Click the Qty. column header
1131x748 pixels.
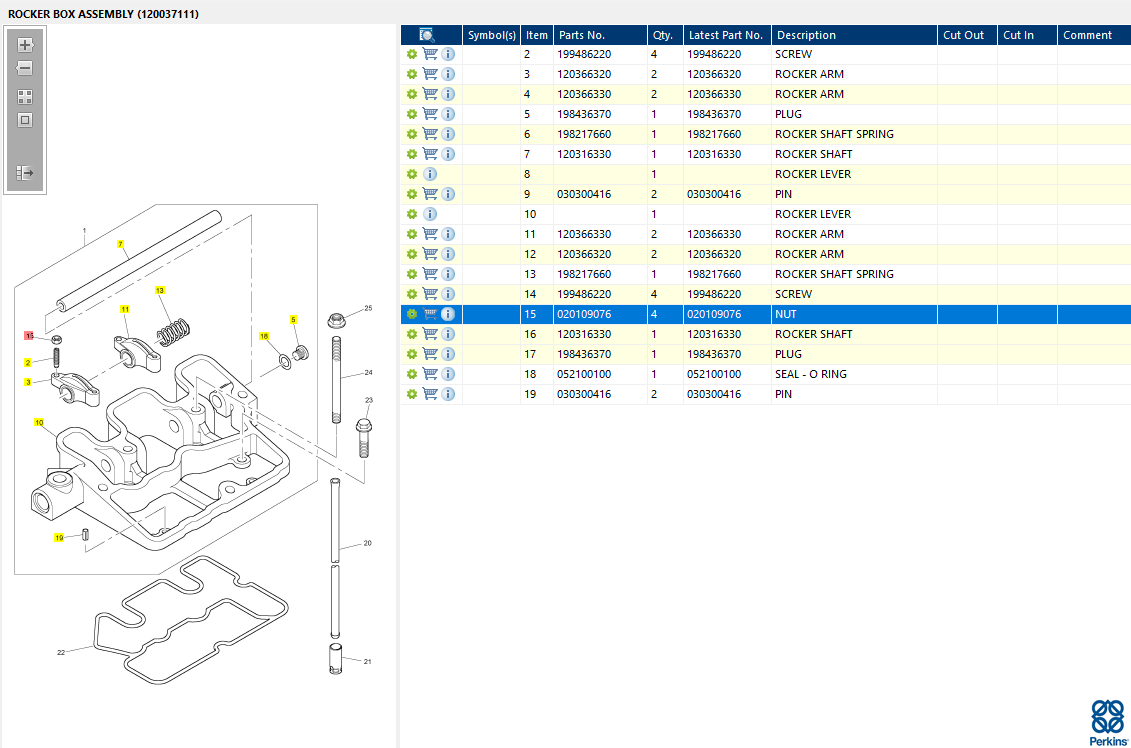click(x=662, y=35)
